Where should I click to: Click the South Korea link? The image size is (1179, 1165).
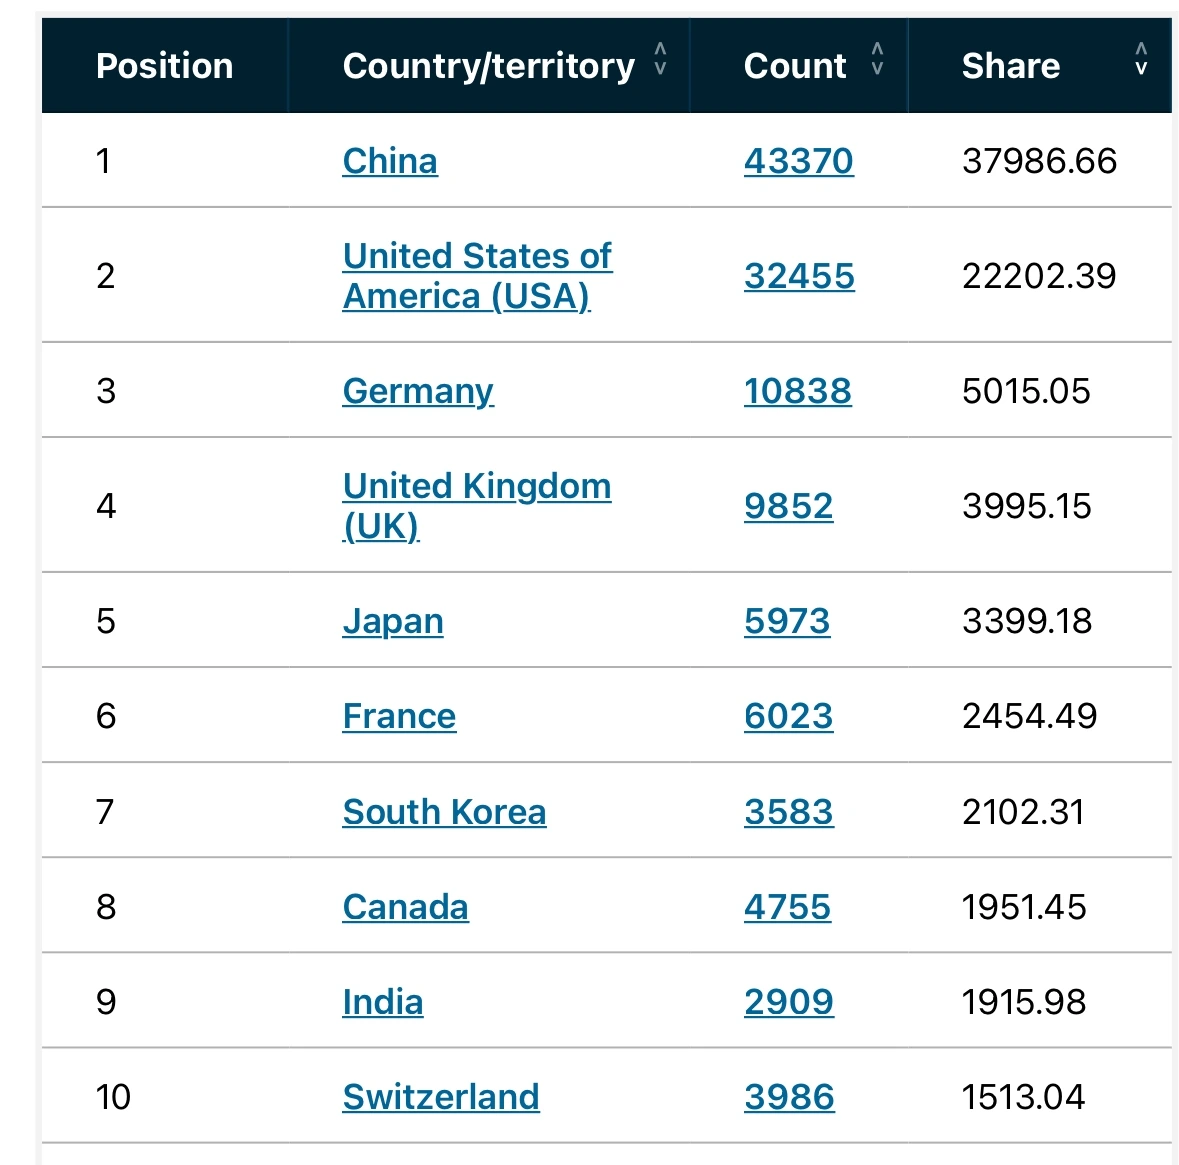coord(444,812)
